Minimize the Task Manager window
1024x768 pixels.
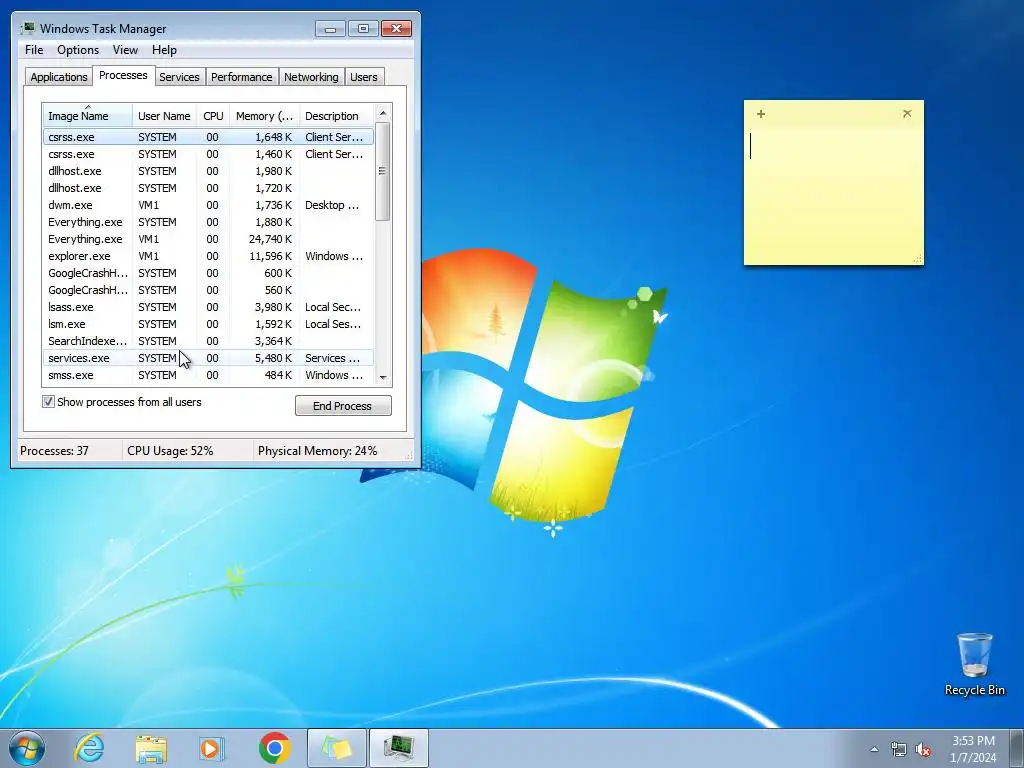click(330, 29)
